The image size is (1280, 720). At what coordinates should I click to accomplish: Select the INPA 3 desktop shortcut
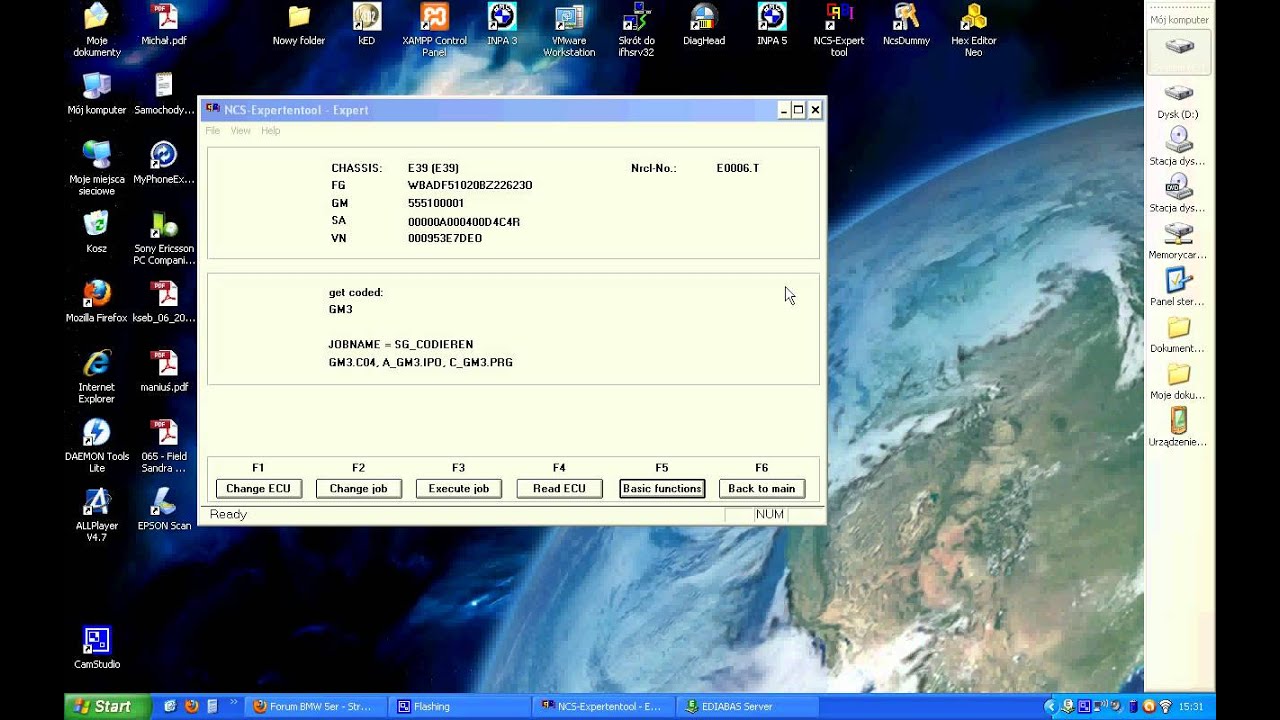(501, 25)
